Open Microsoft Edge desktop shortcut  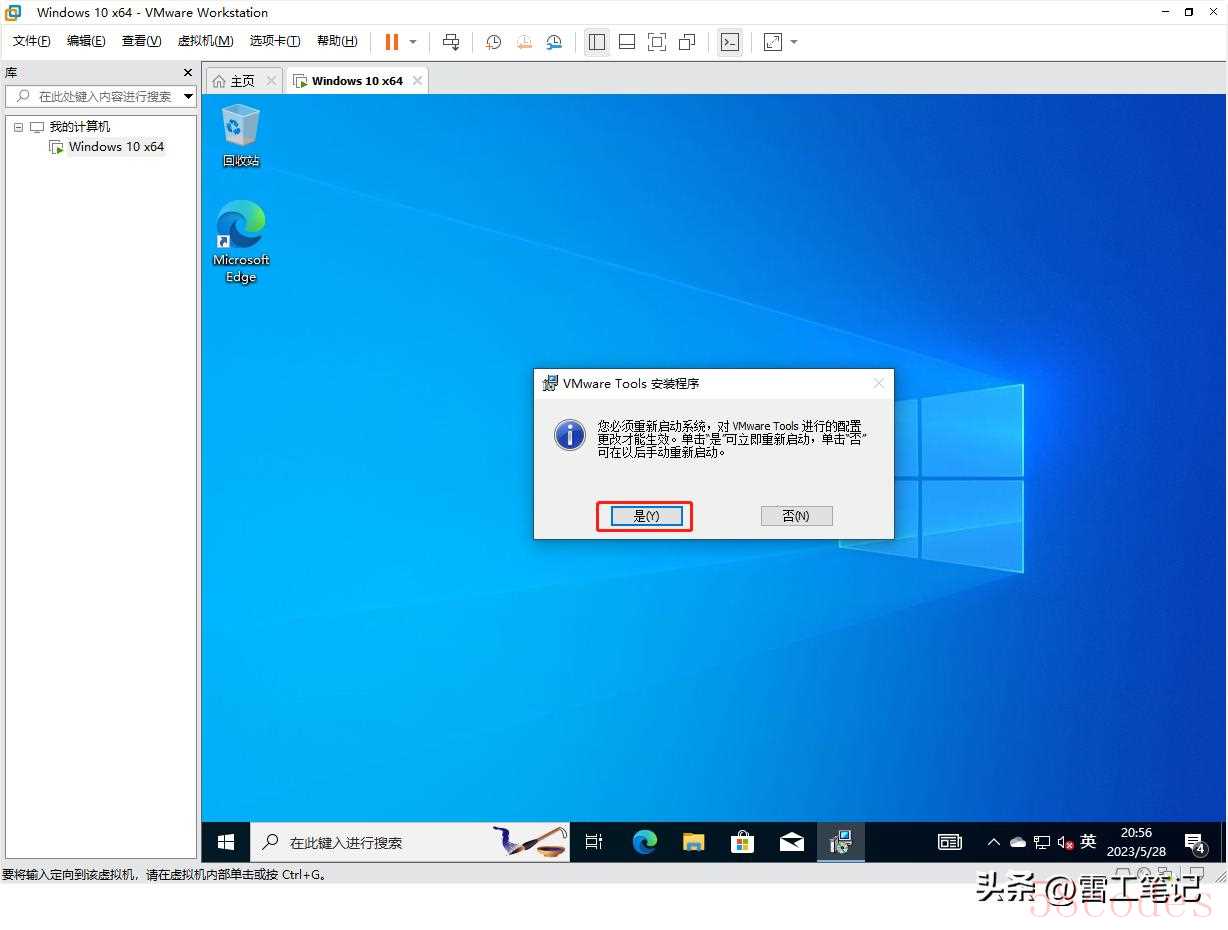click(x=241, y=242)
